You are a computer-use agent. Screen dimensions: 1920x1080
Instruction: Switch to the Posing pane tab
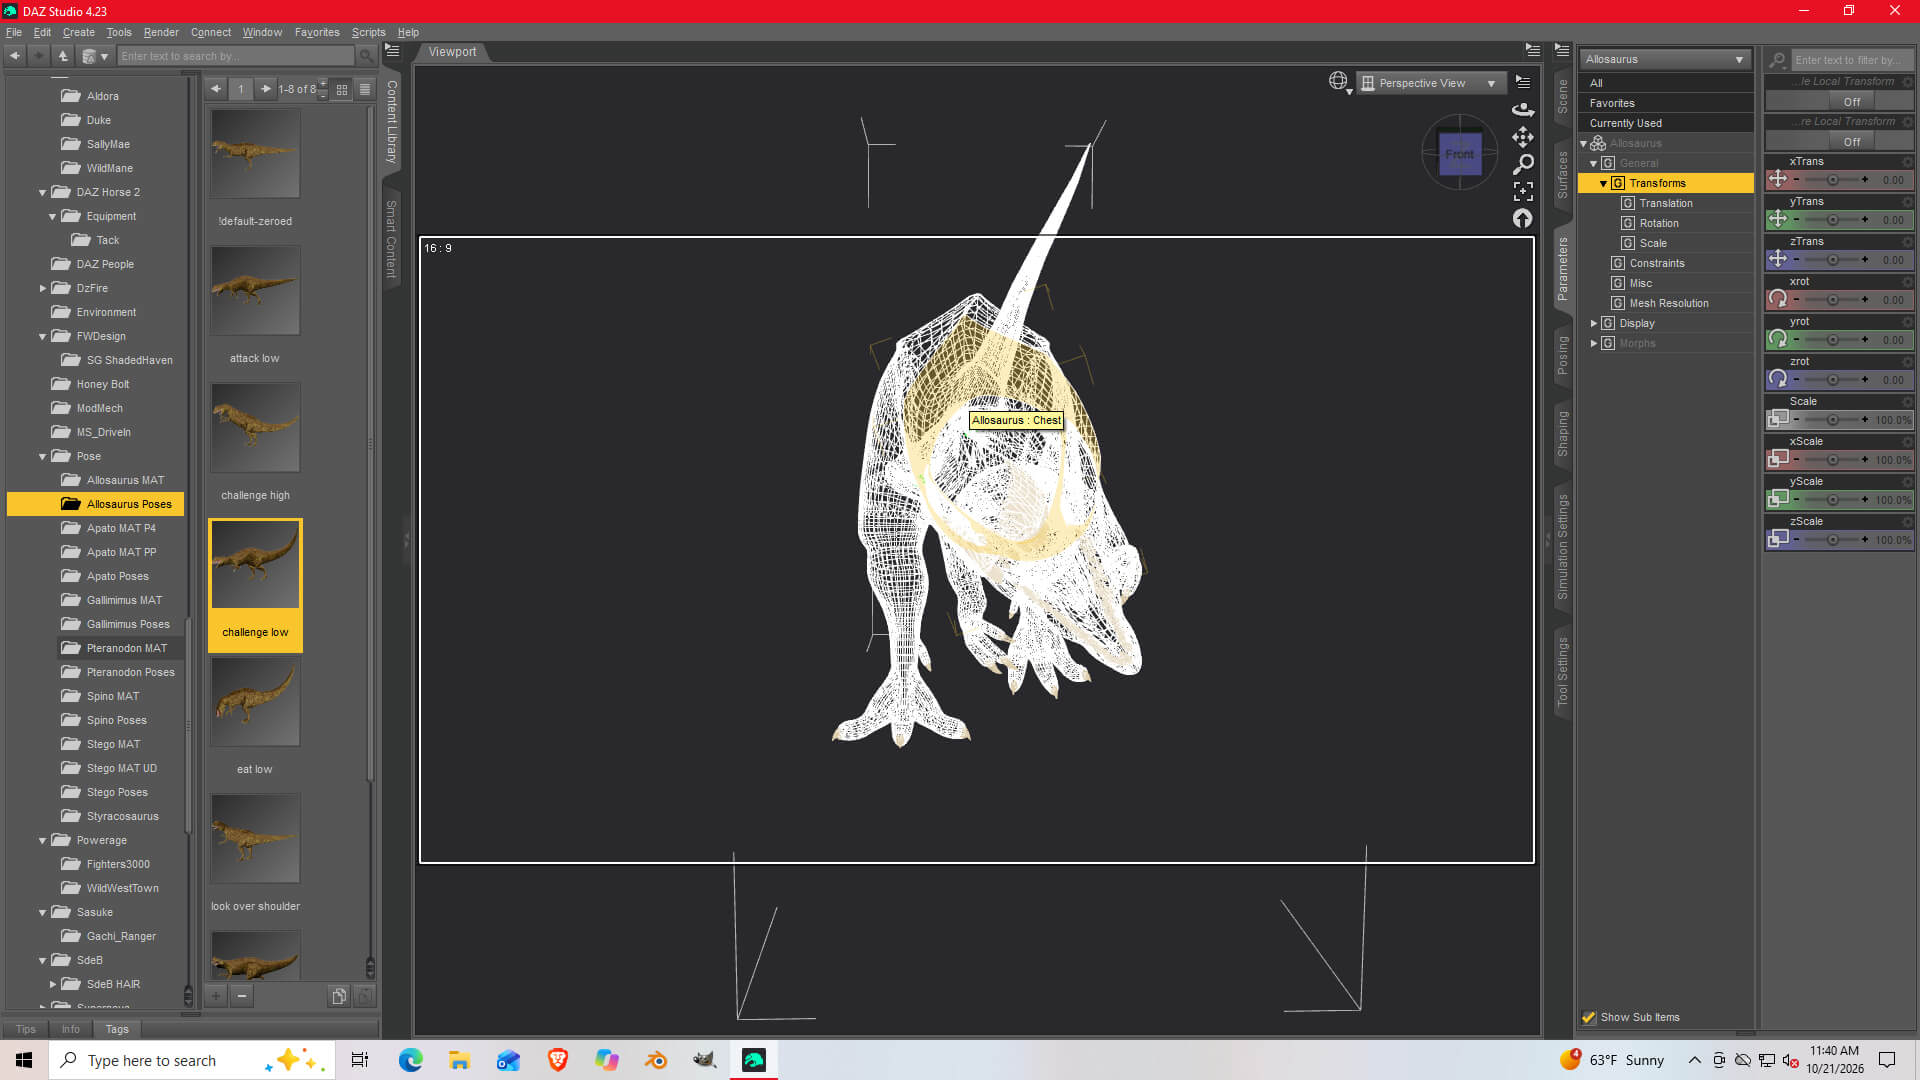[x=1562, y=355]
